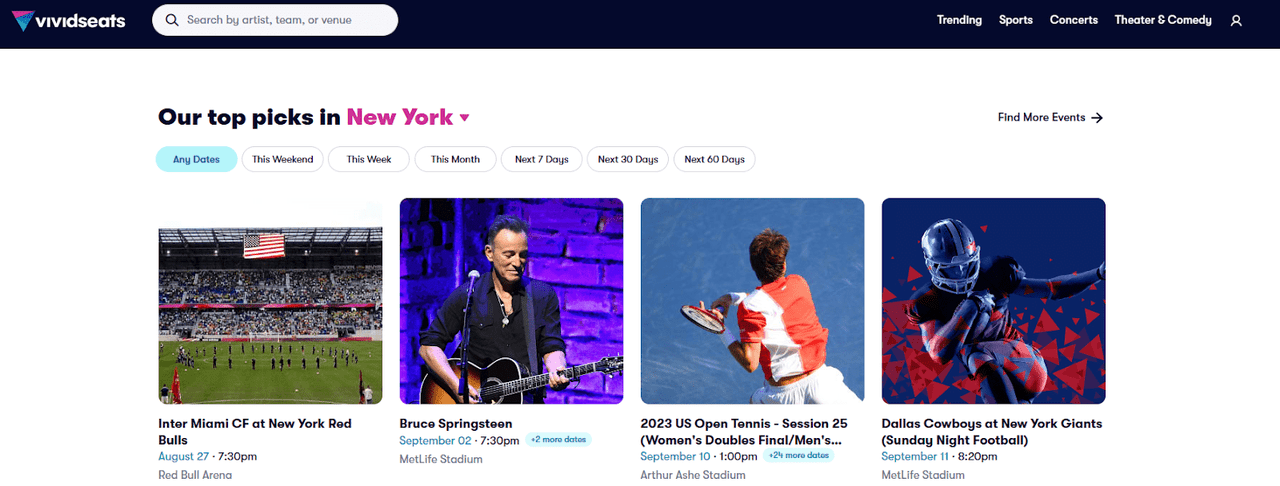Focus the artist, team, or venue search field

275,20
